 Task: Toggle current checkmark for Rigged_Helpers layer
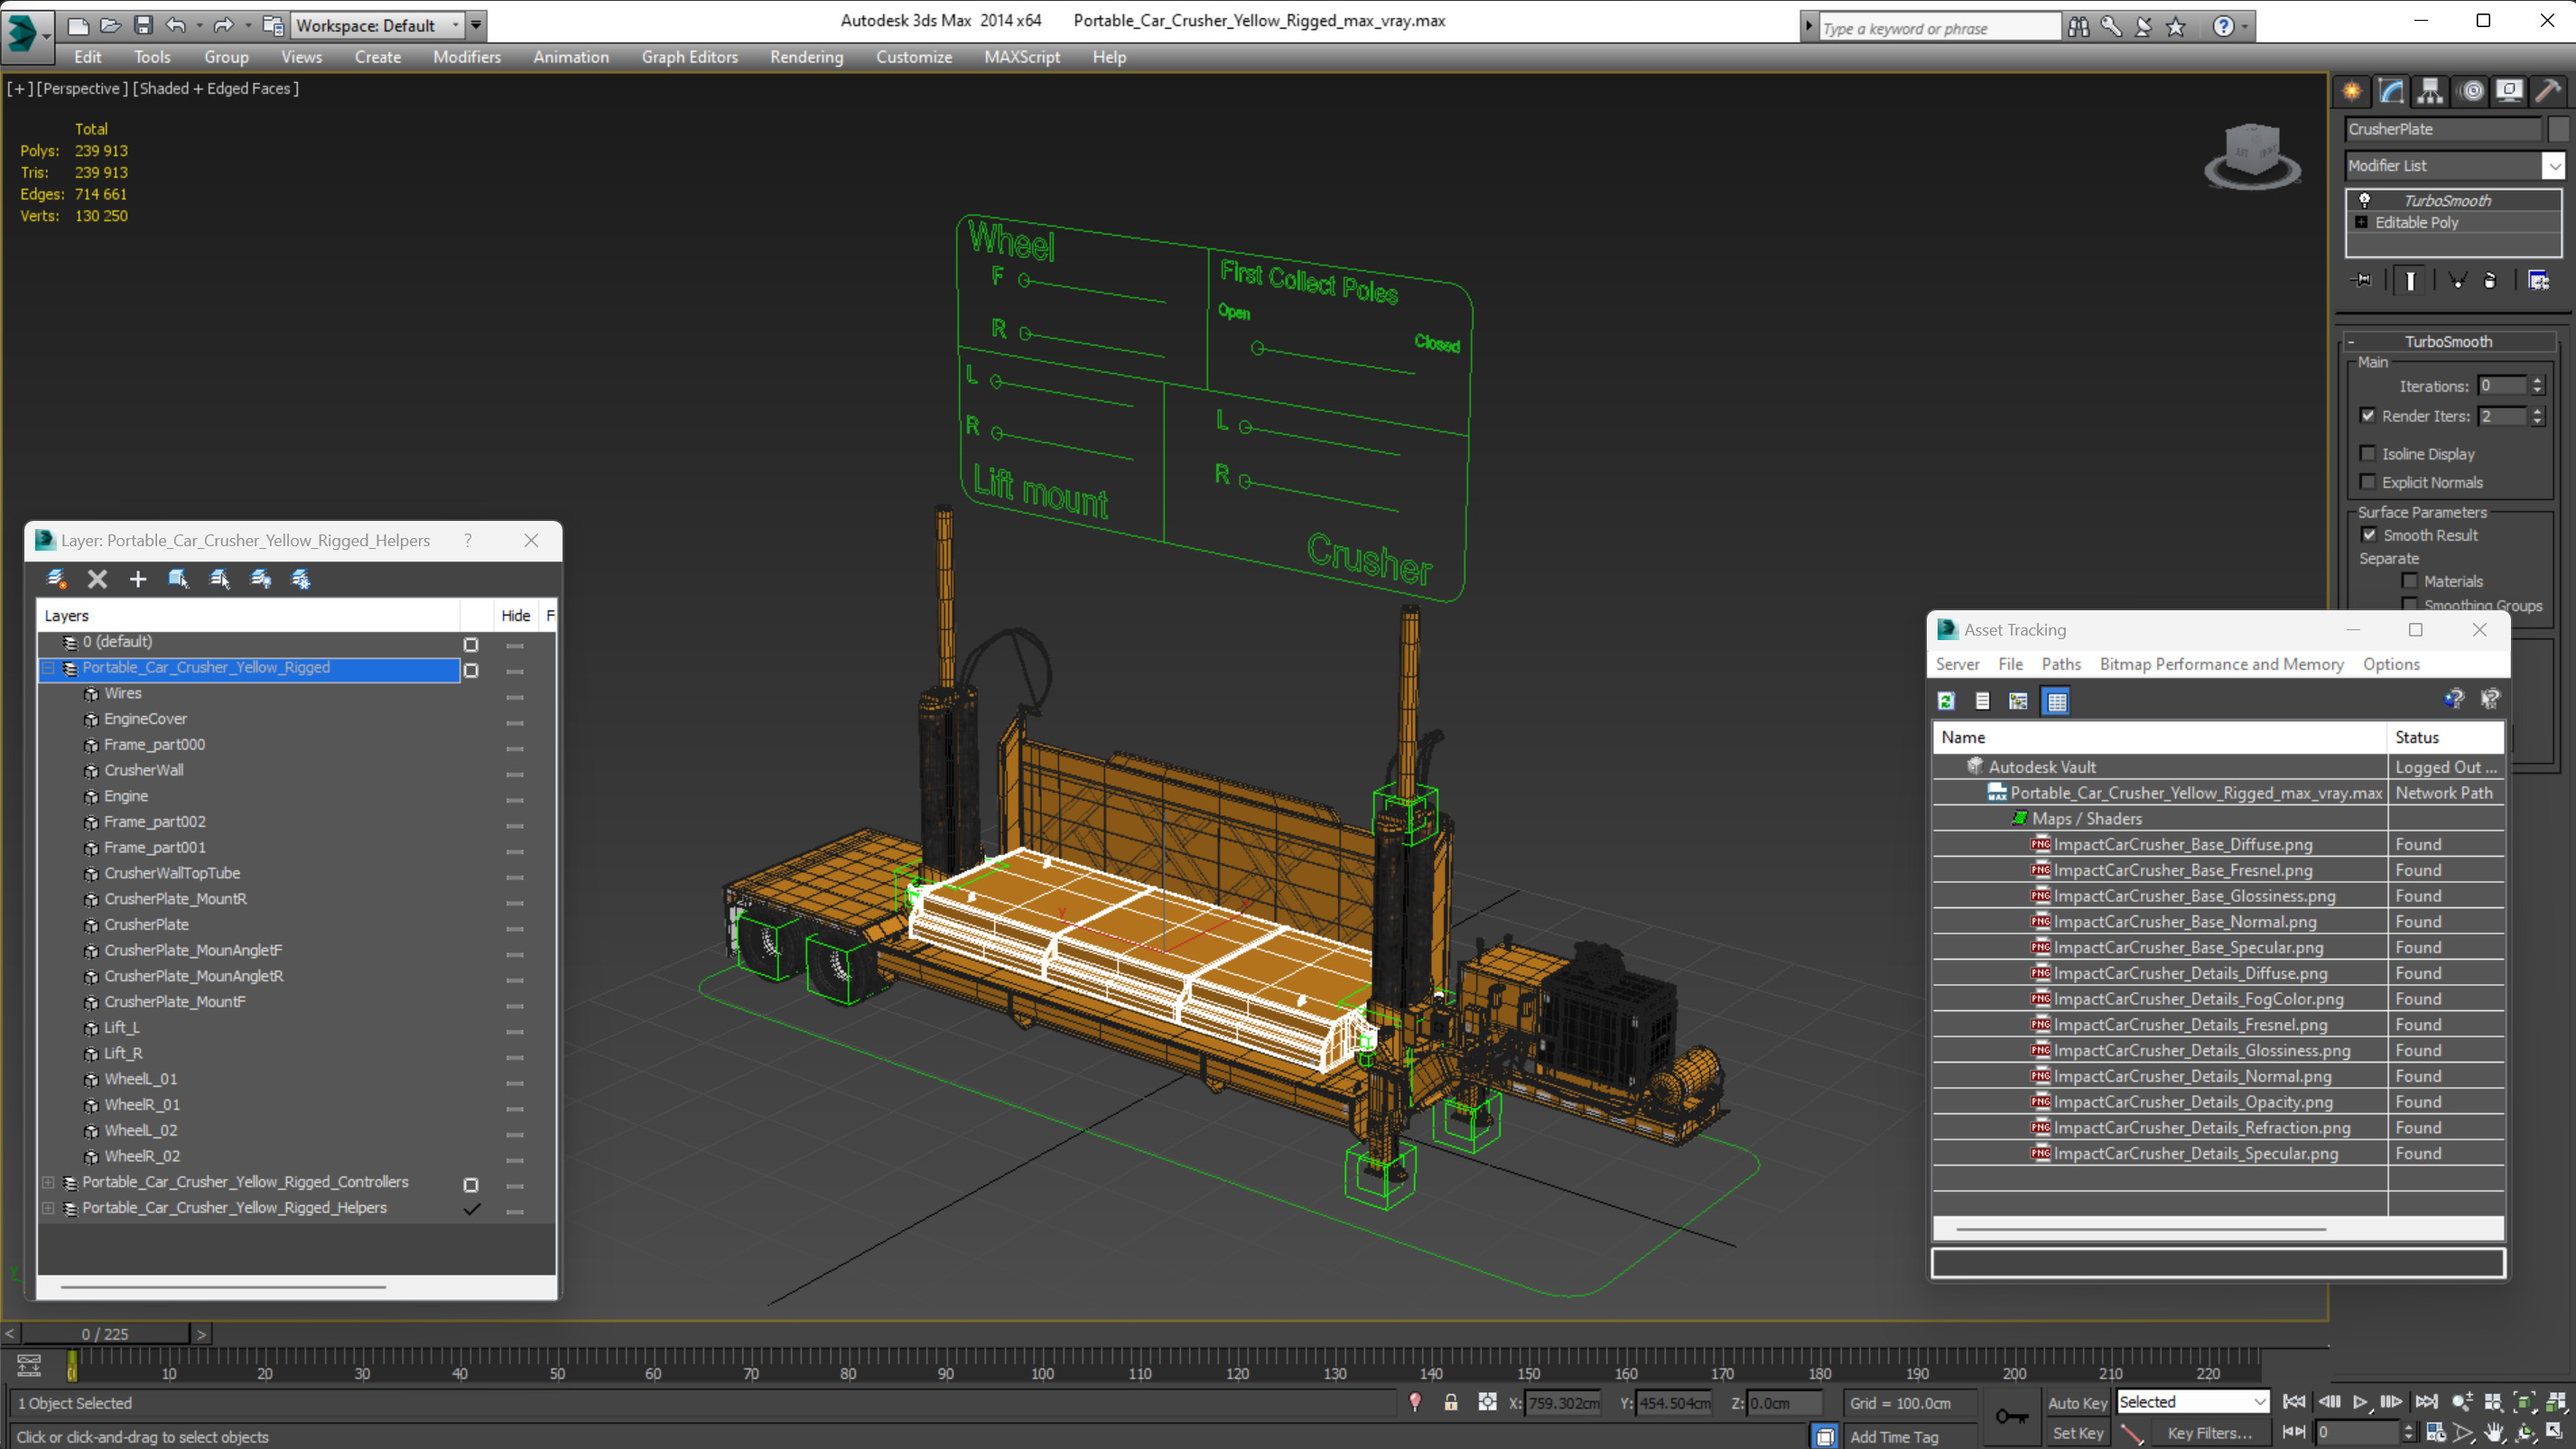pyautogui.click(x=472, y=1208)
